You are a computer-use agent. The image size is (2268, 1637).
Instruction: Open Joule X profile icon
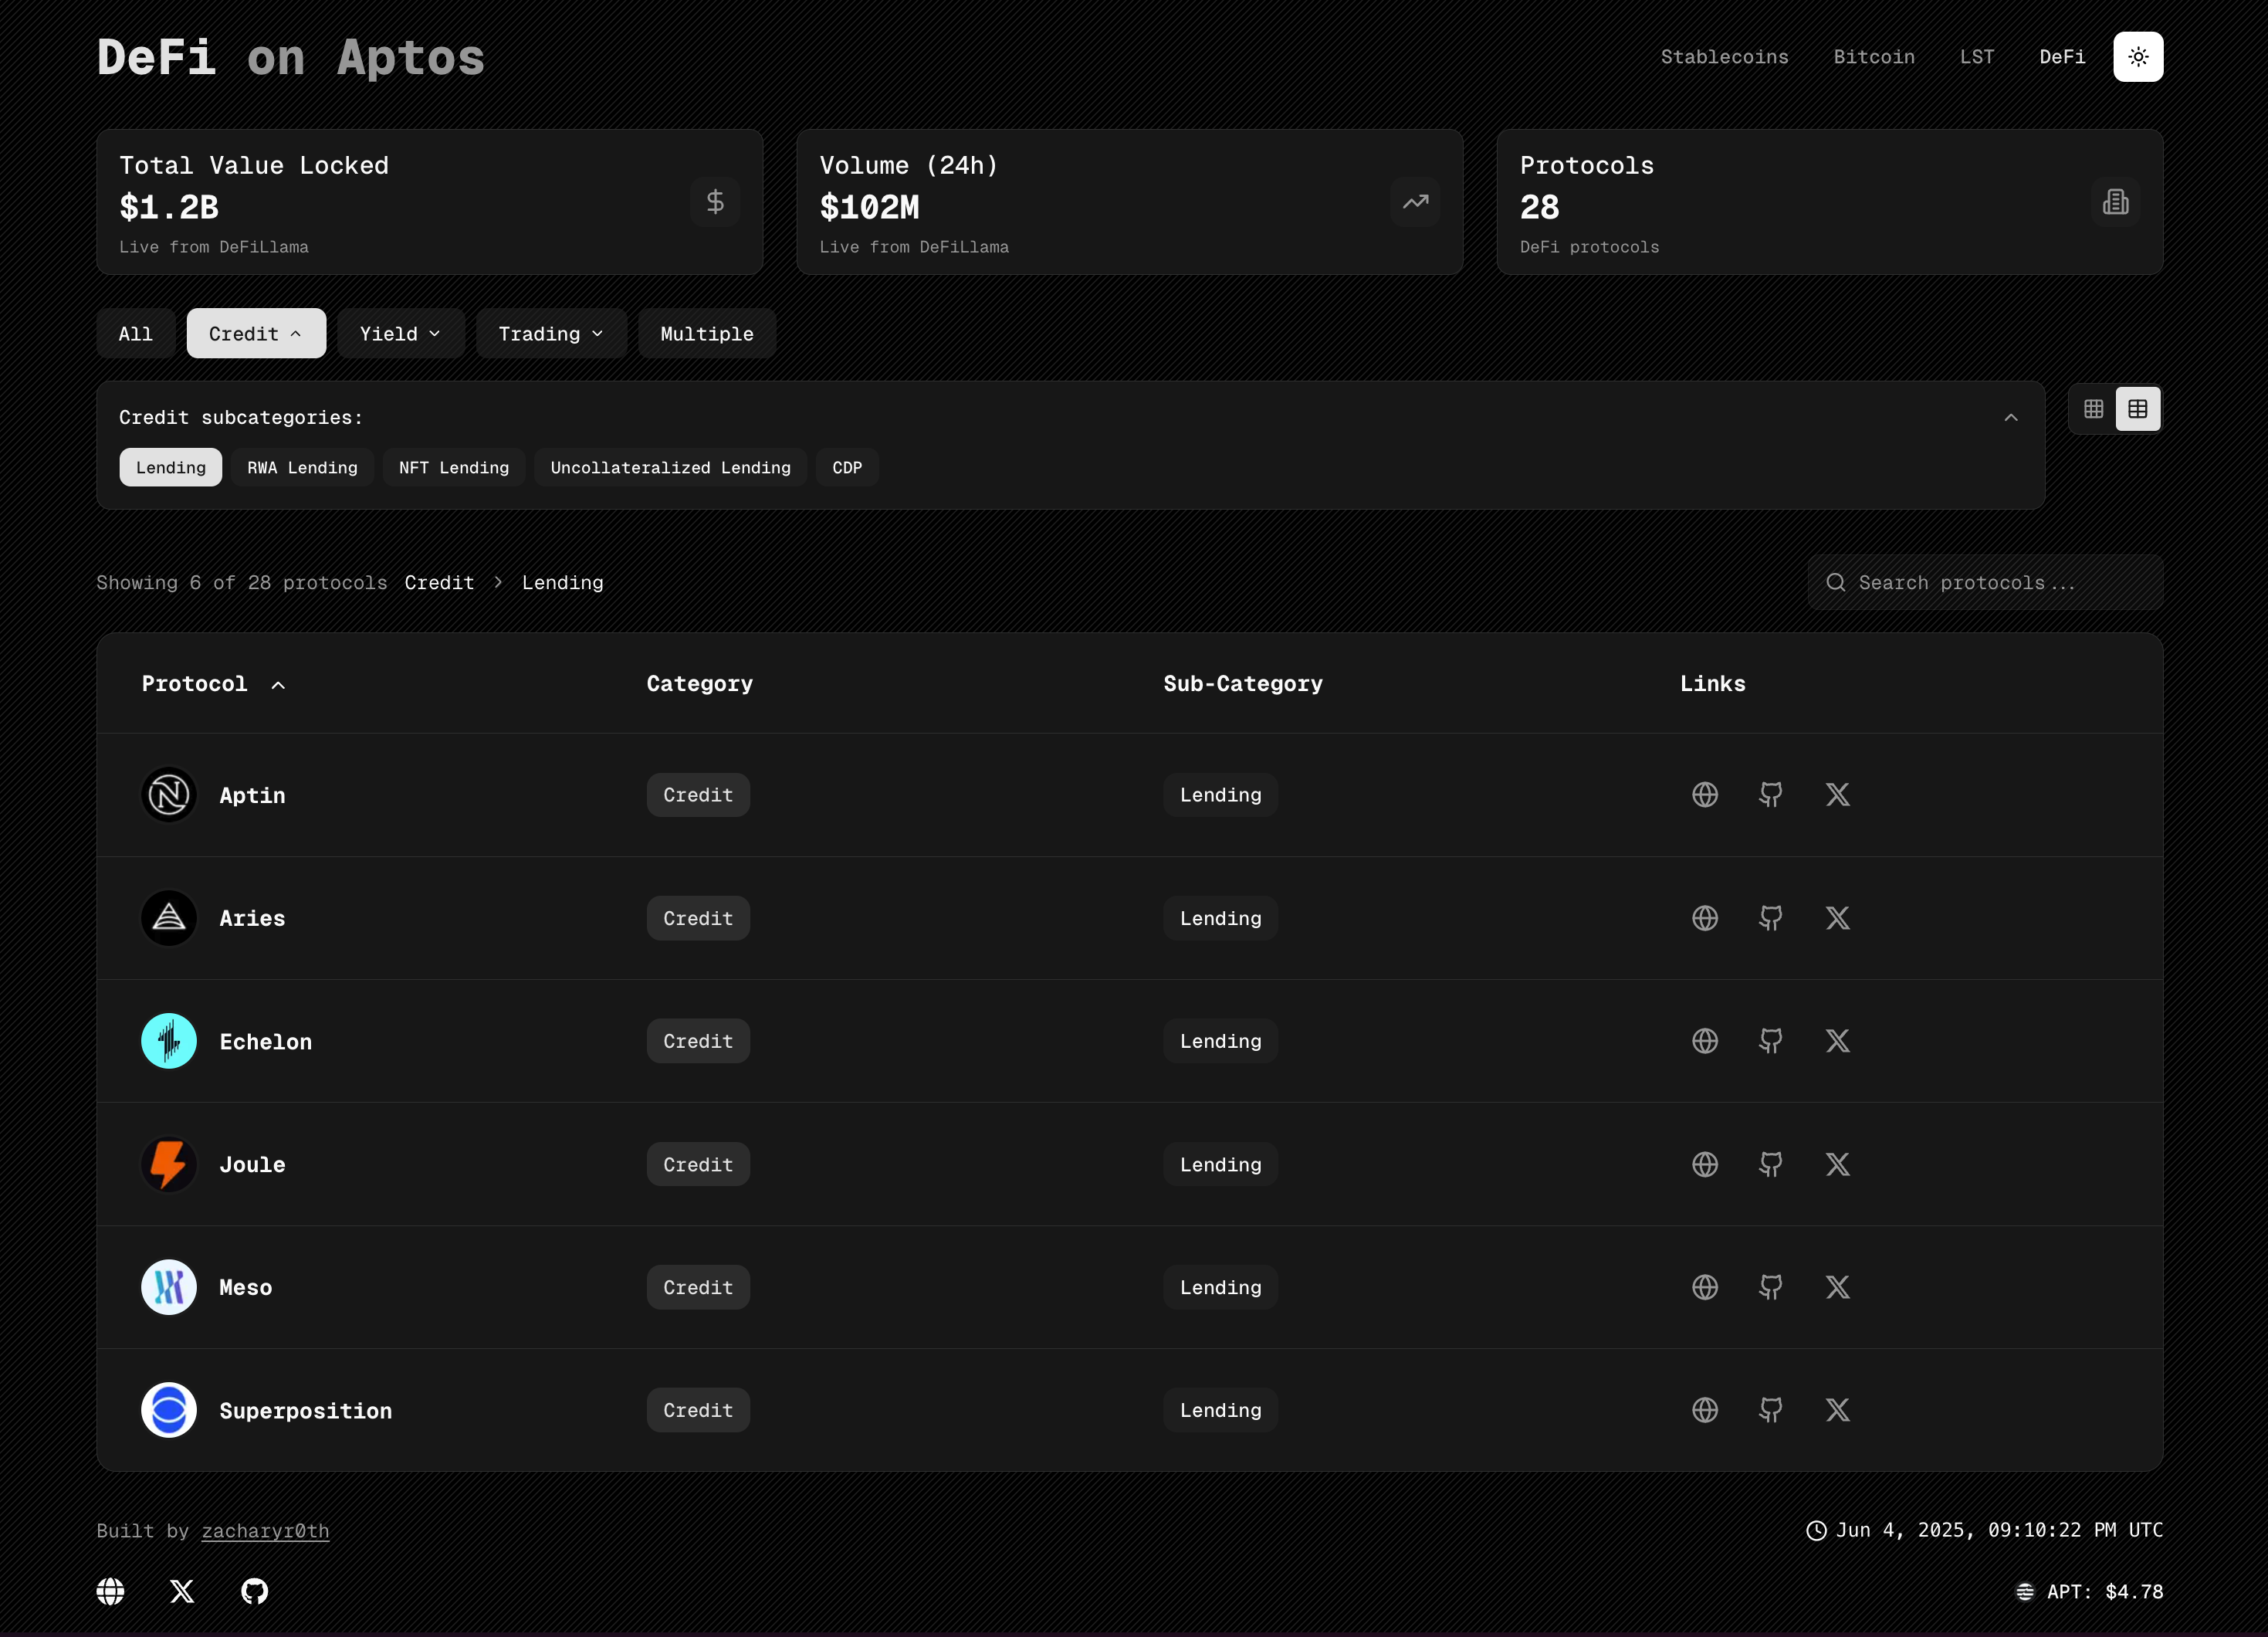pos(1837,1164)
